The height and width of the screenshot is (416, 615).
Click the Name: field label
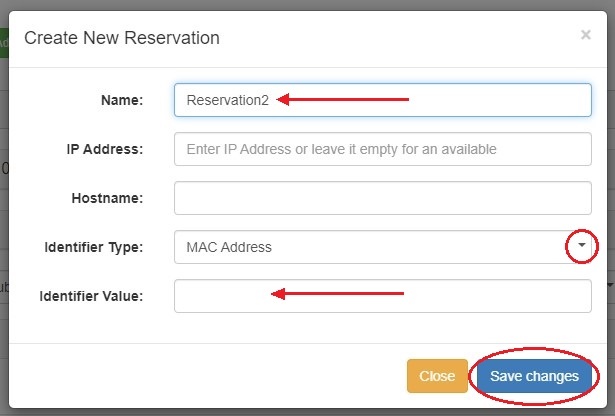pyautogui.click(x=122, y=100)
